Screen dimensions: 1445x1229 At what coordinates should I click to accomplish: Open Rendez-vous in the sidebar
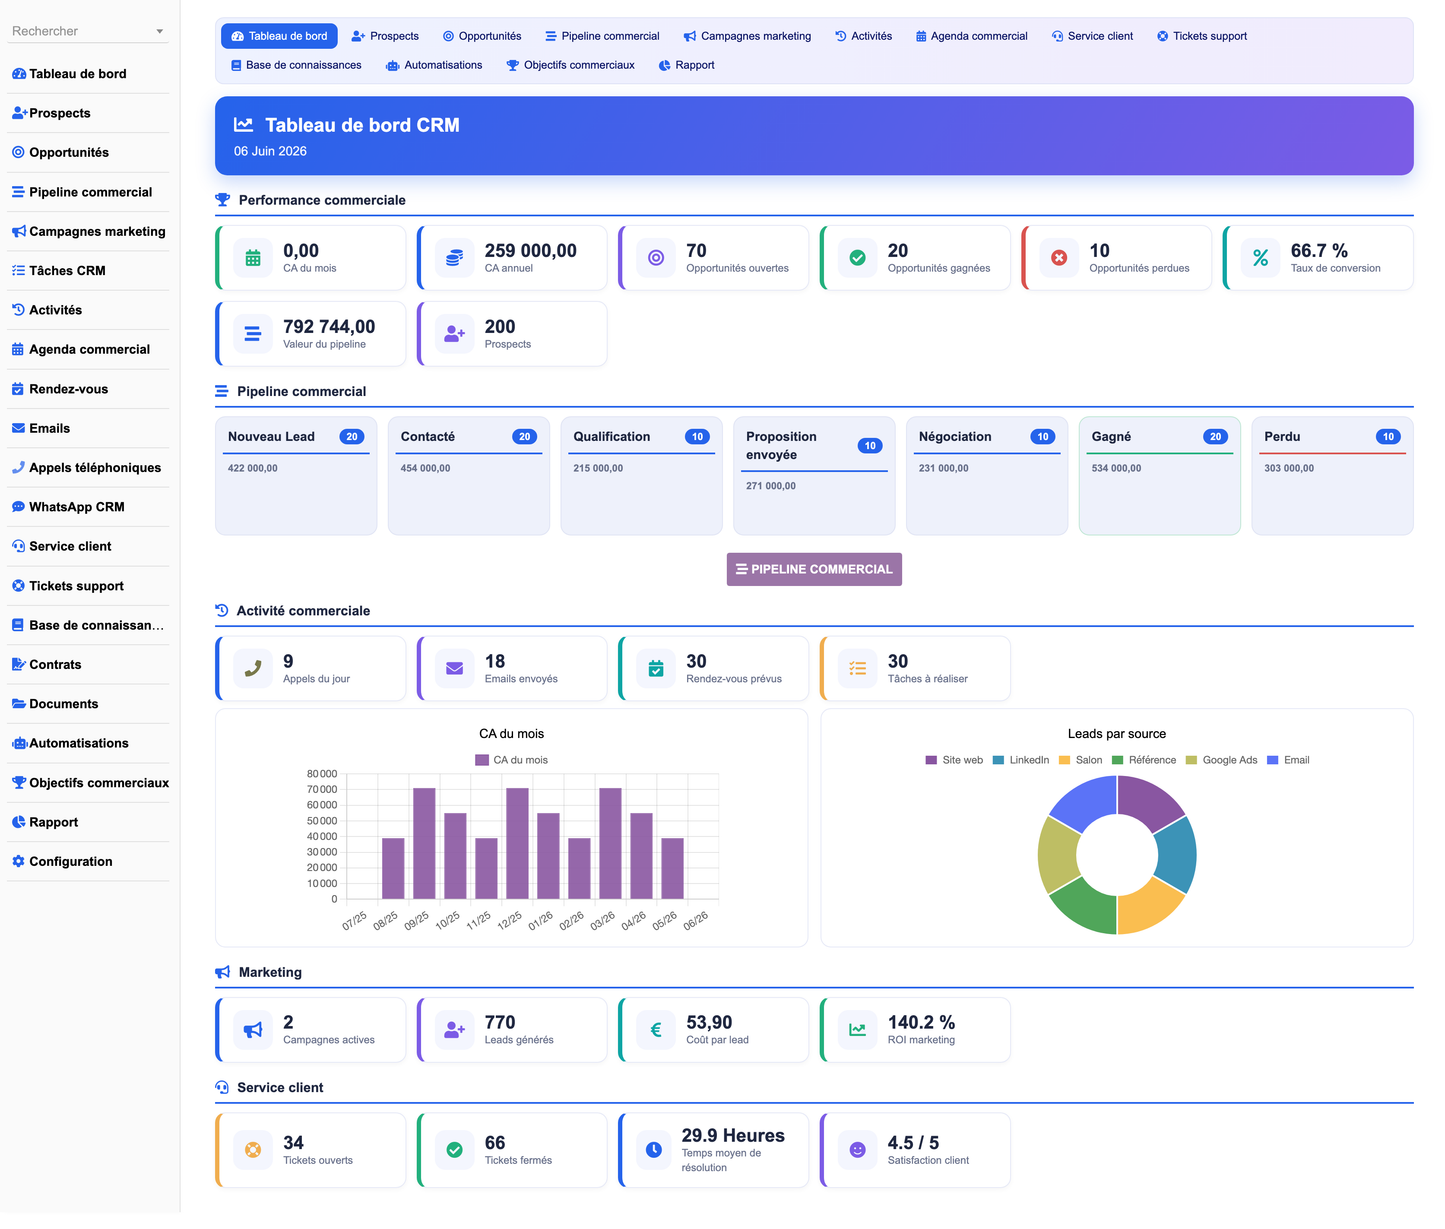coord(88,389)
